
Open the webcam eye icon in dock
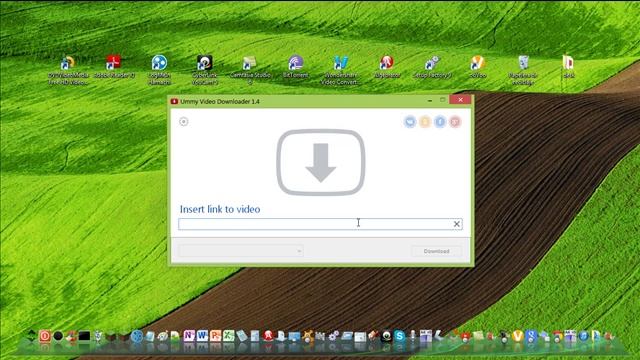(x=386, y=336)
